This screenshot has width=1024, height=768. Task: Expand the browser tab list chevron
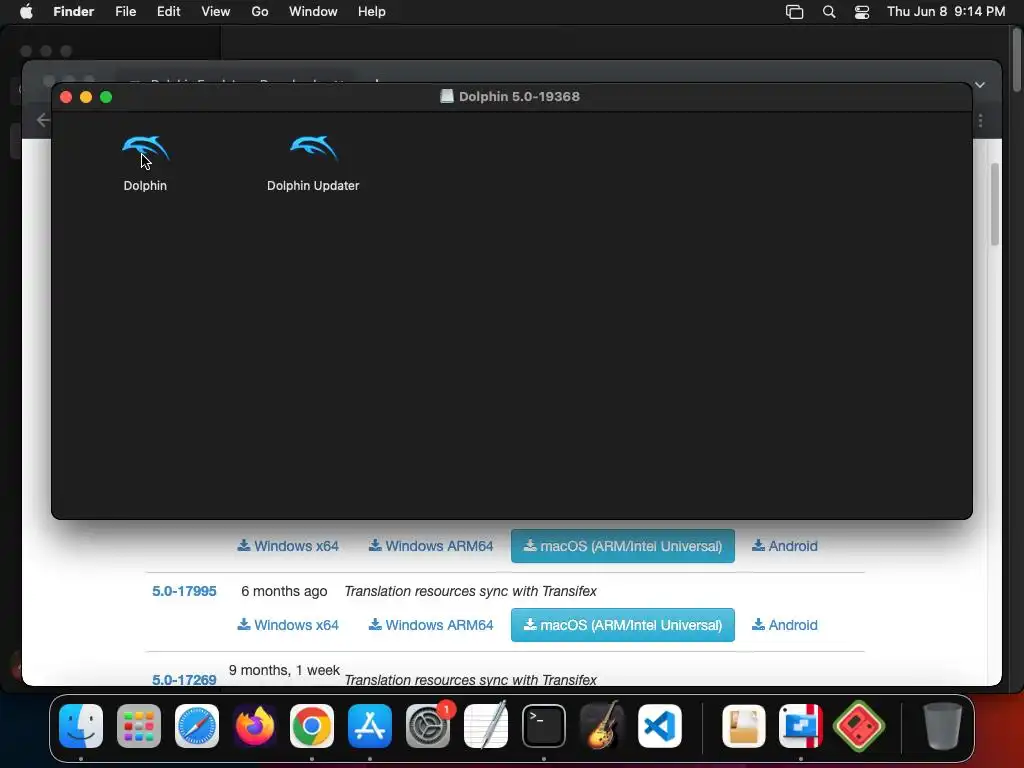coord(980,85)
